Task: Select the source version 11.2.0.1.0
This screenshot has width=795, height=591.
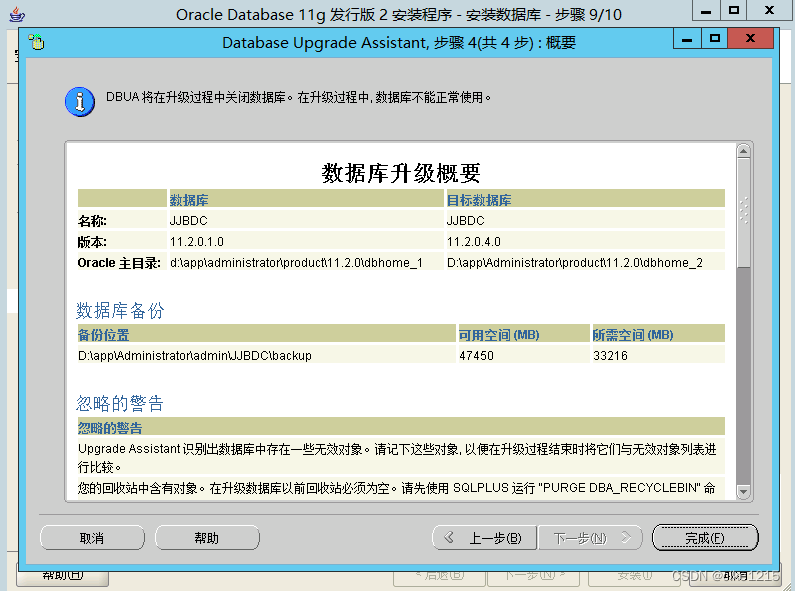Action: tap(197, 242)
